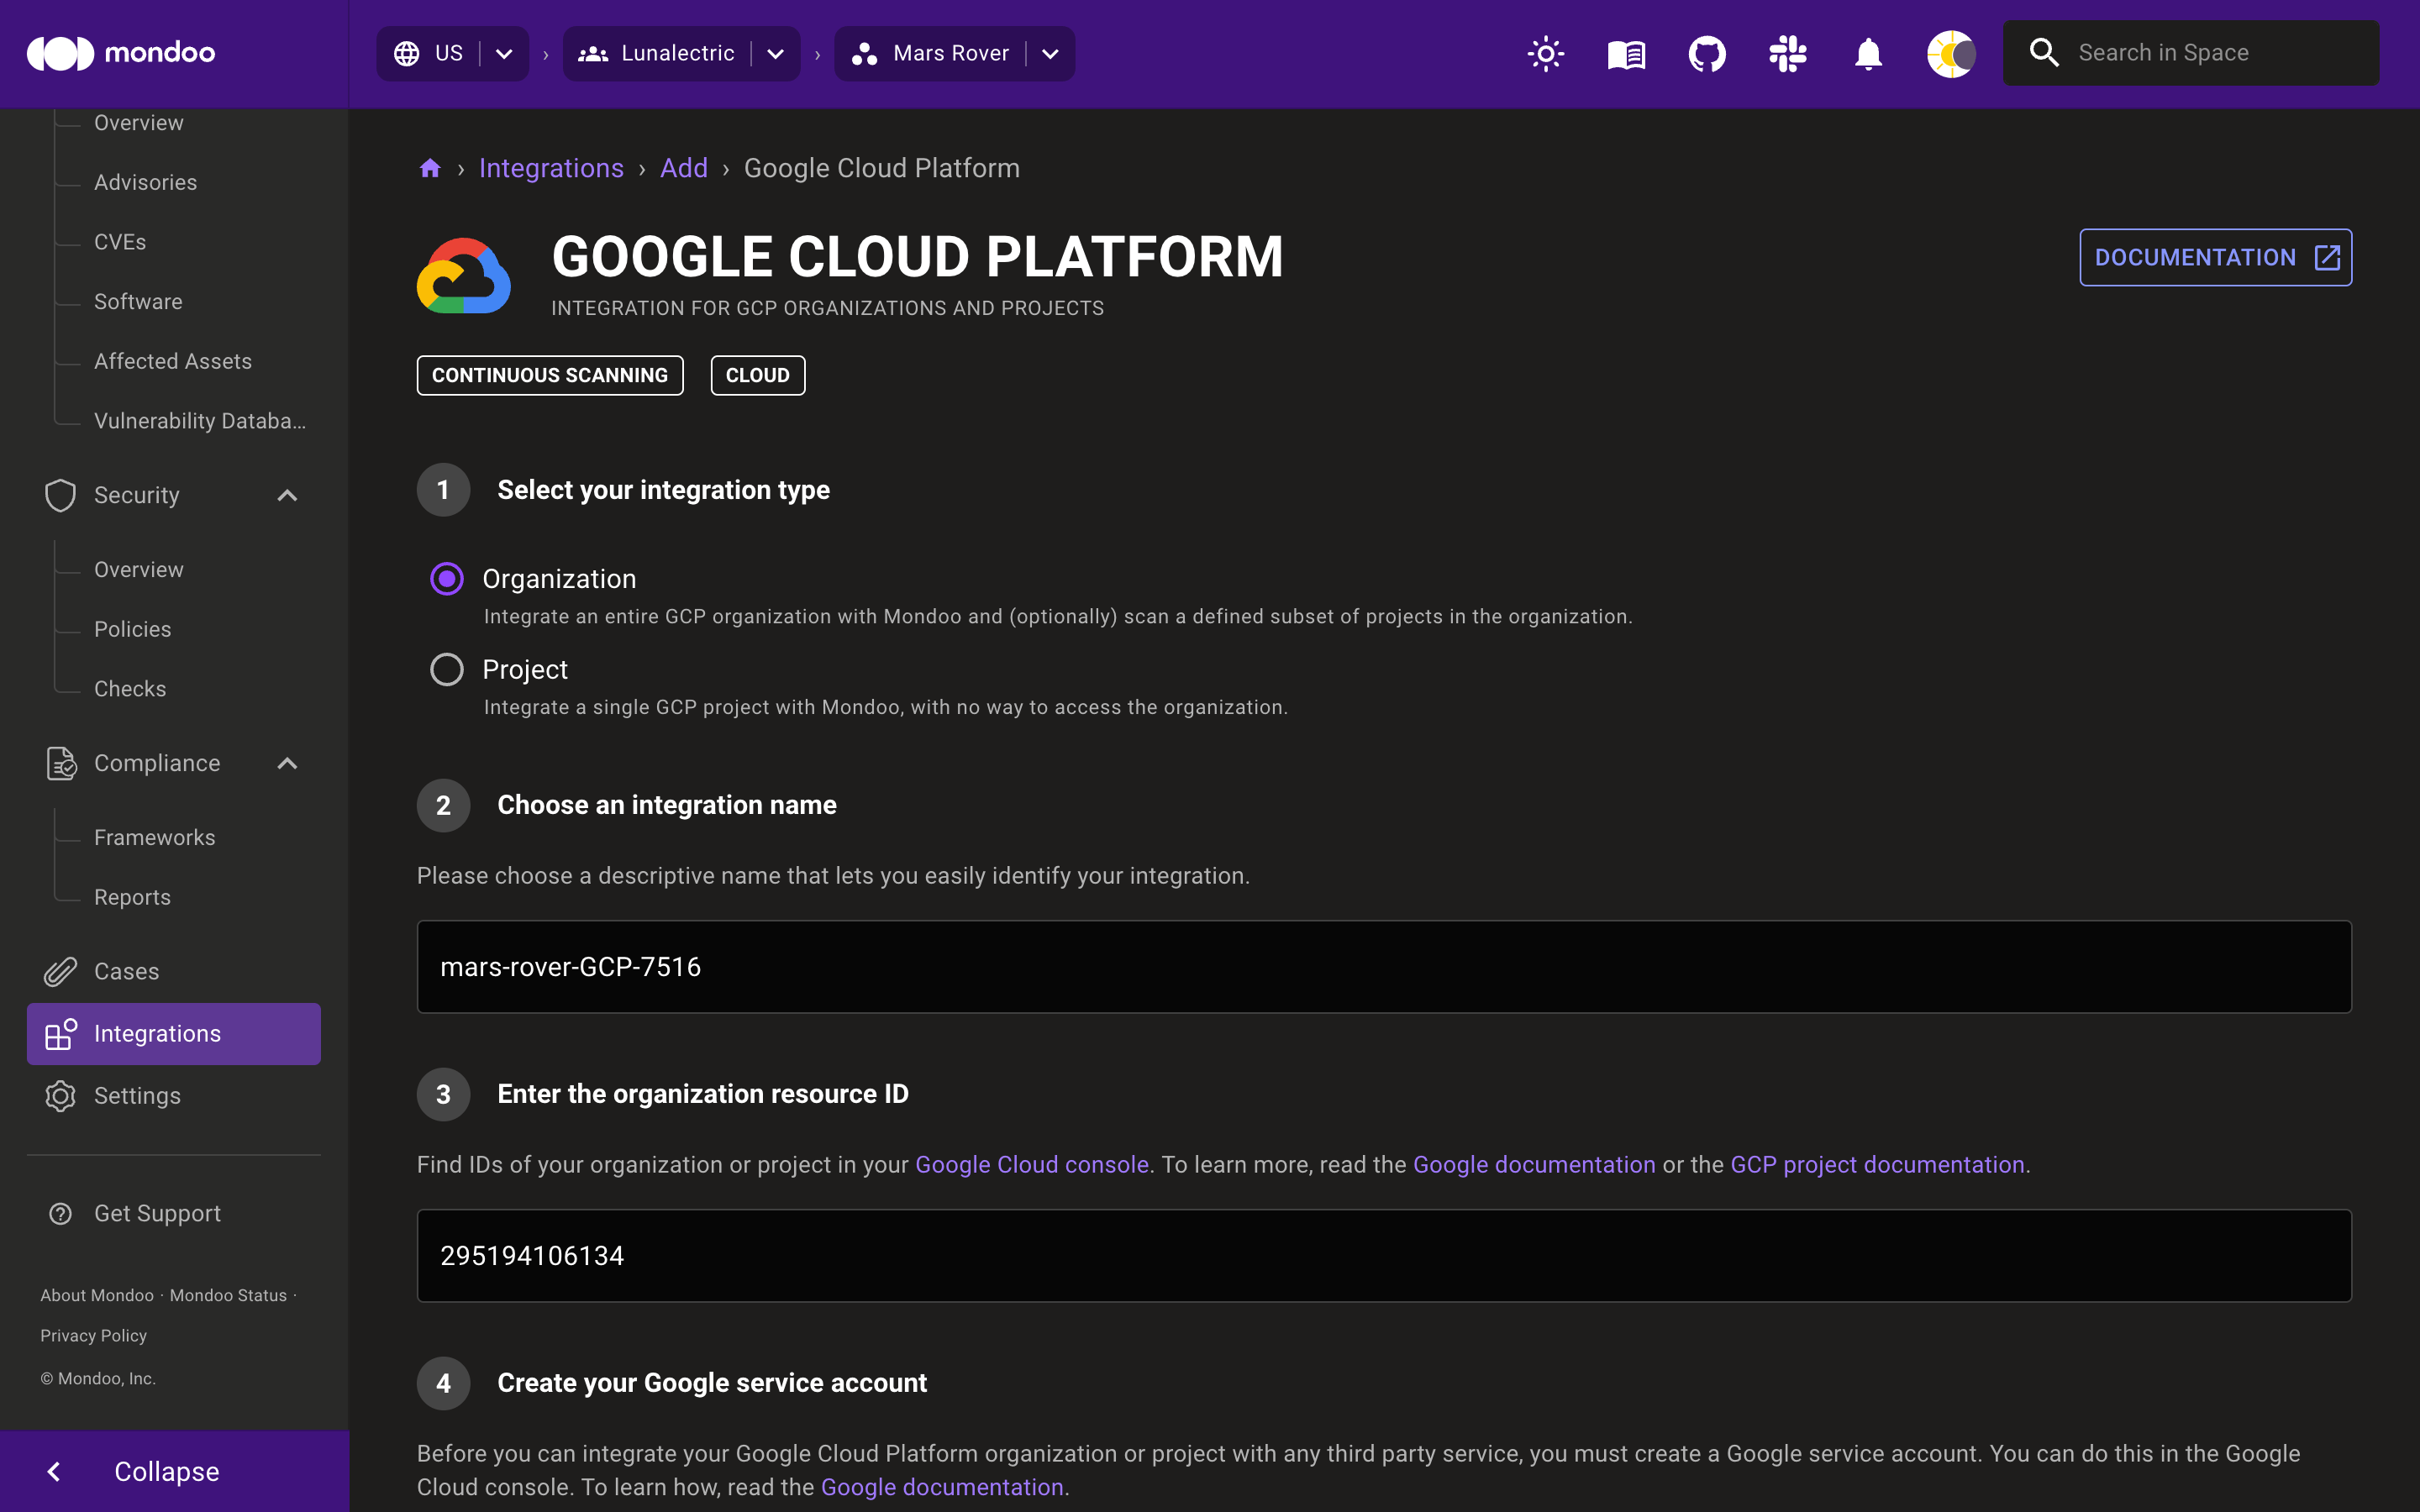
Task: Open Security Policies page
Action: (133, 629)
